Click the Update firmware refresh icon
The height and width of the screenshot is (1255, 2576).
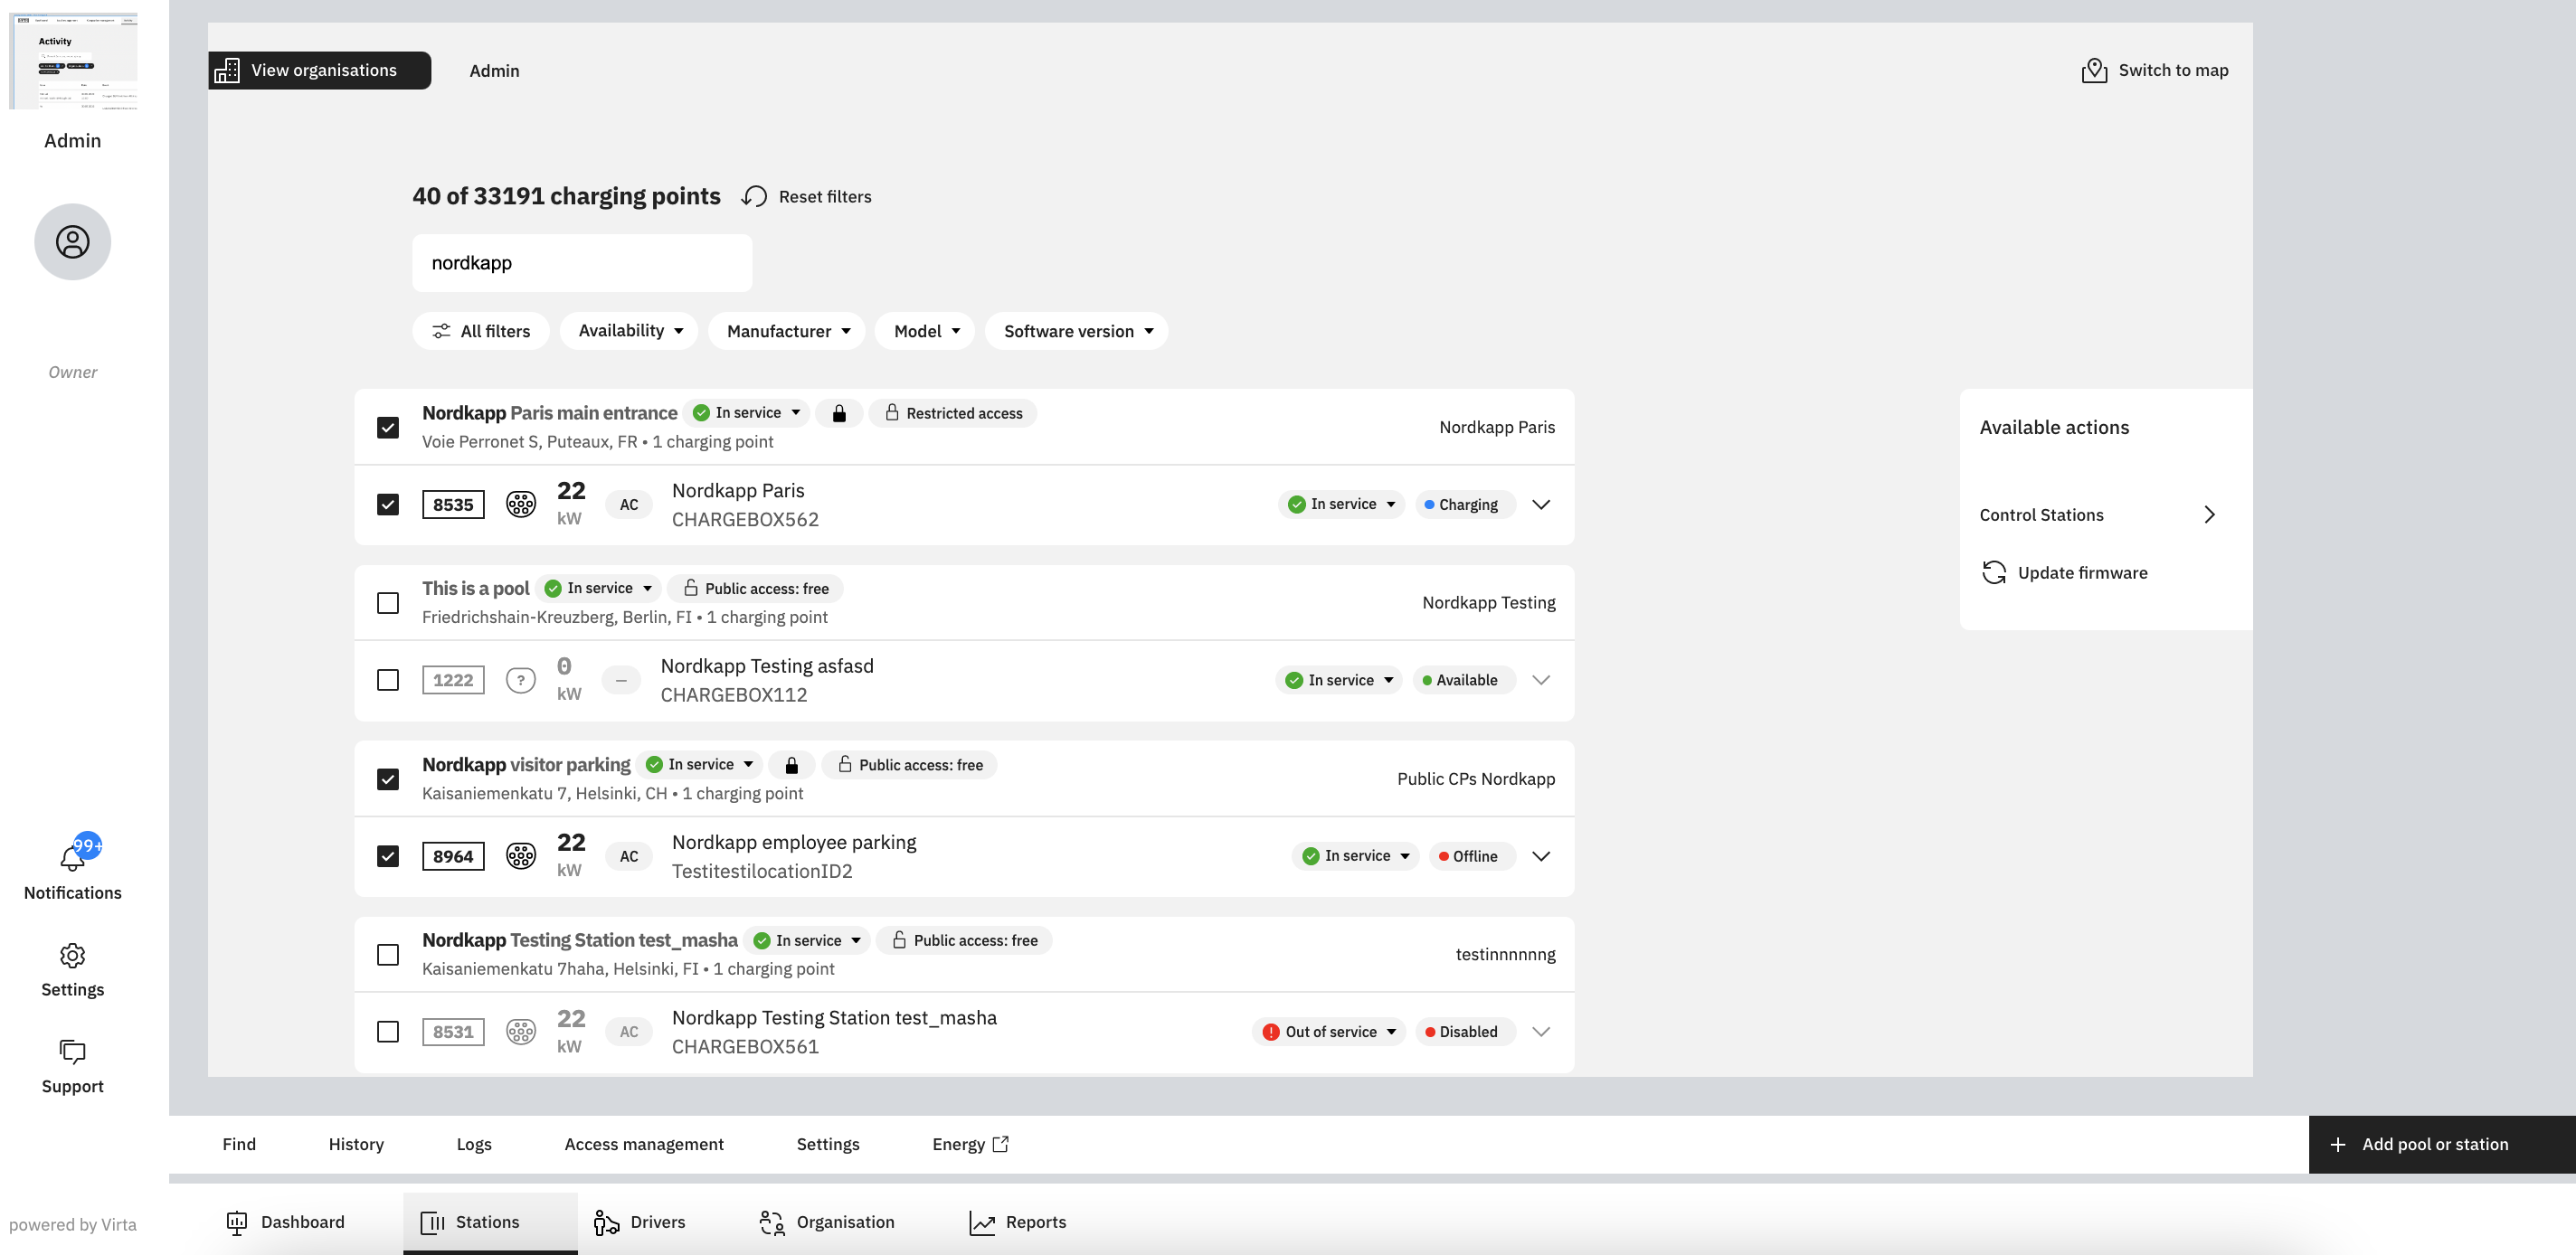tap(1994, 572)
